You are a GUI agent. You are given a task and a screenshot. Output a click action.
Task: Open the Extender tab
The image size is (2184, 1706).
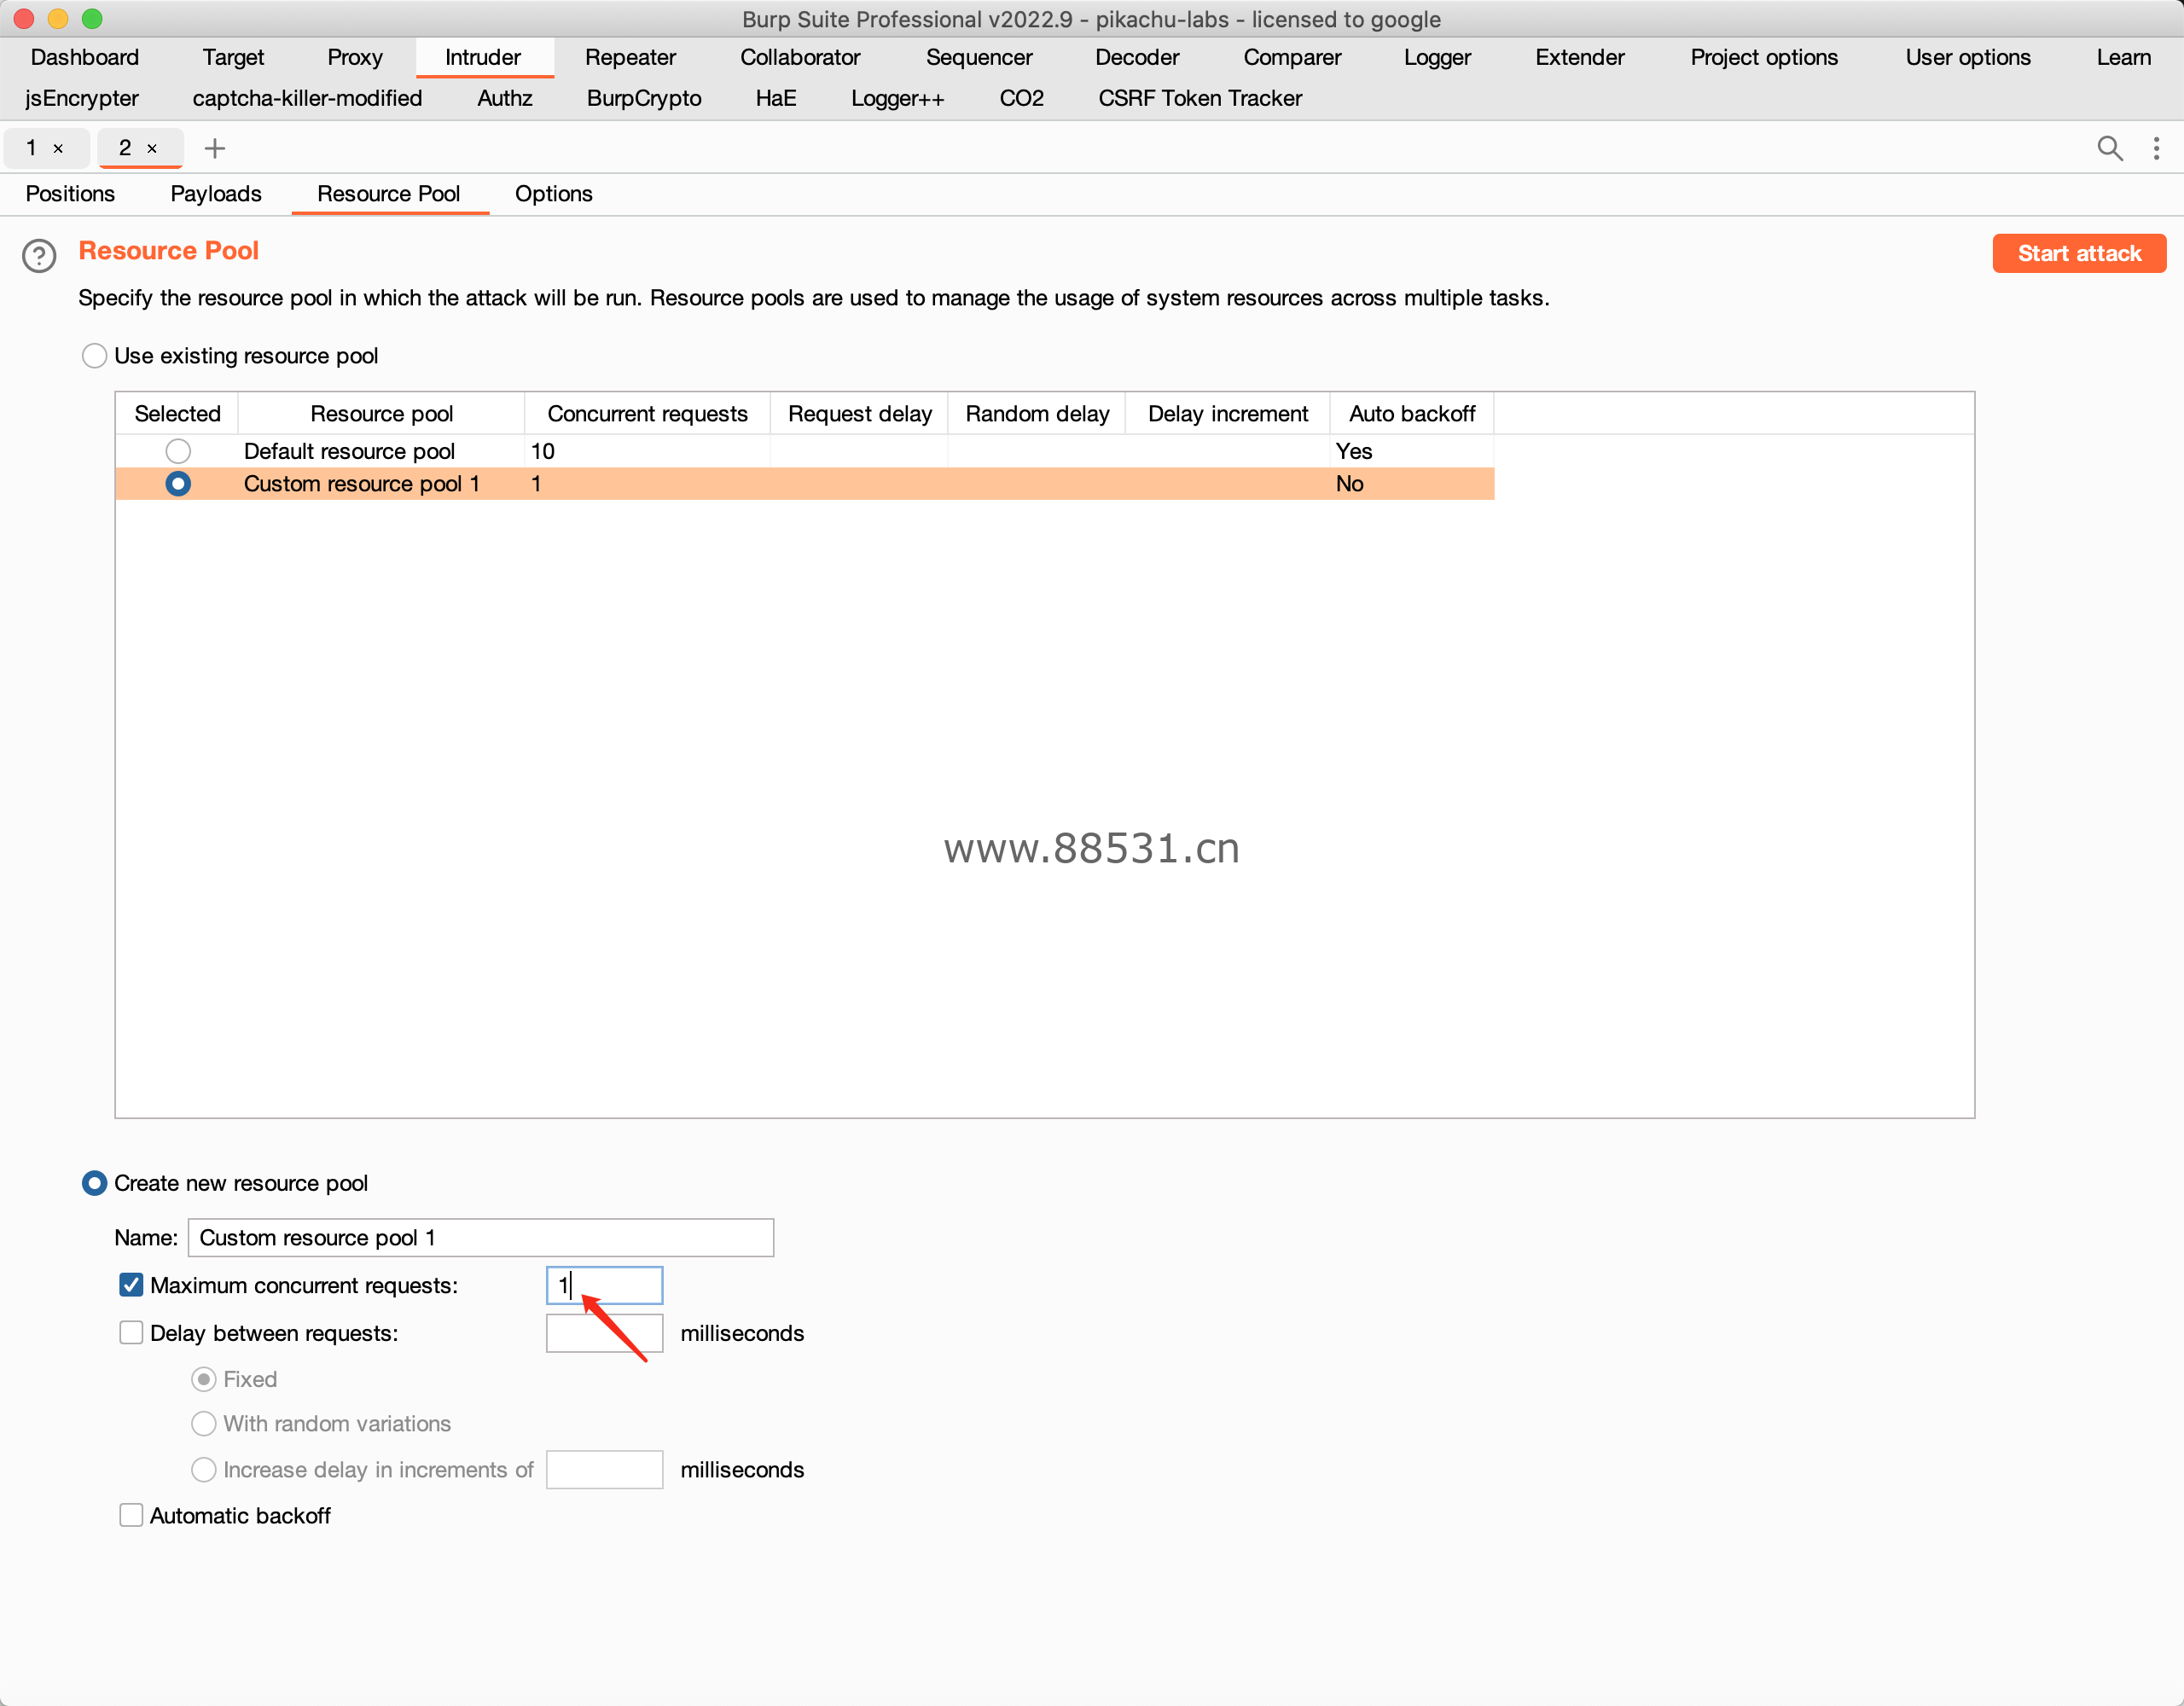(1579, 57)
